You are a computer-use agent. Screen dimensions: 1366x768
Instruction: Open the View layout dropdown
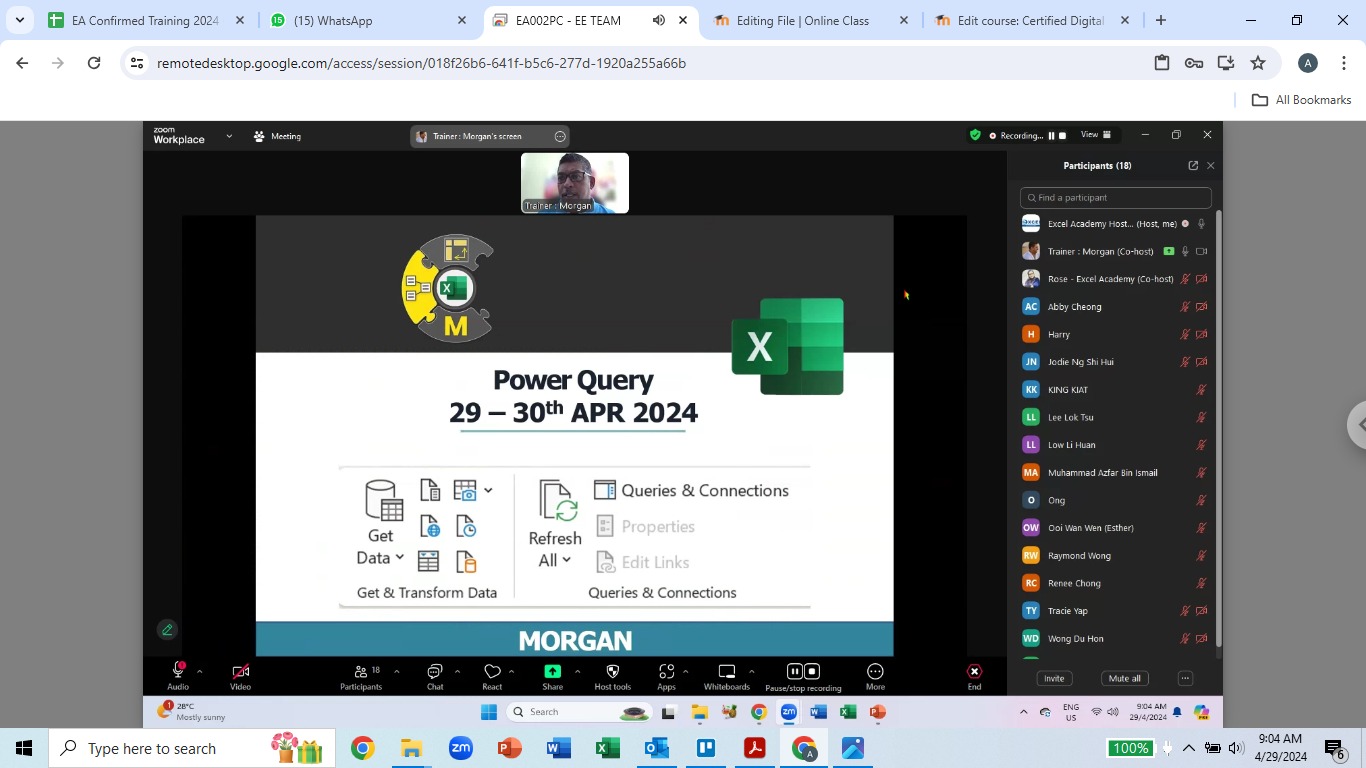coord(1095,135)
